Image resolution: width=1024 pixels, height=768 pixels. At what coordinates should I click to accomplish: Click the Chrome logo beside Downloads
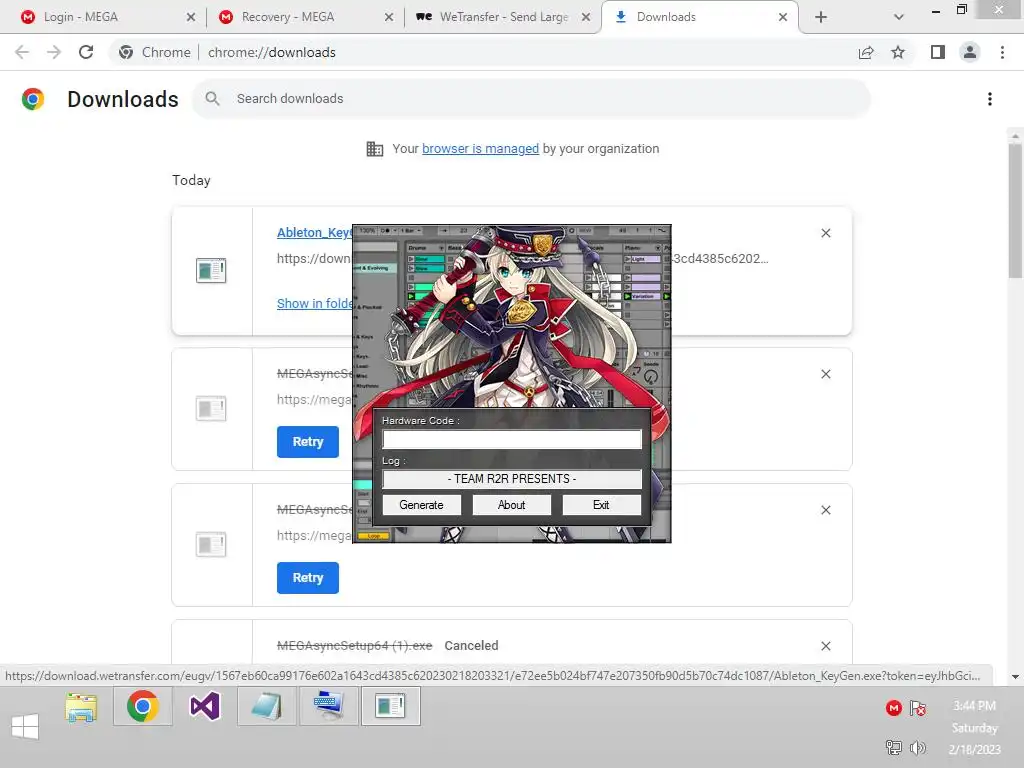33,99
